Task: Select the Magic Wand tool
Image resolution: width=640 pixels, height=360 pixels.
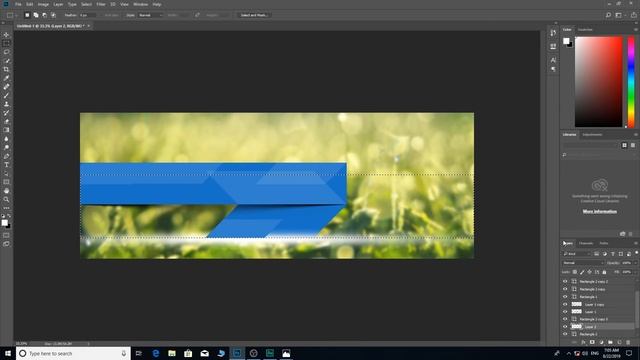Action: coord(6,61)
